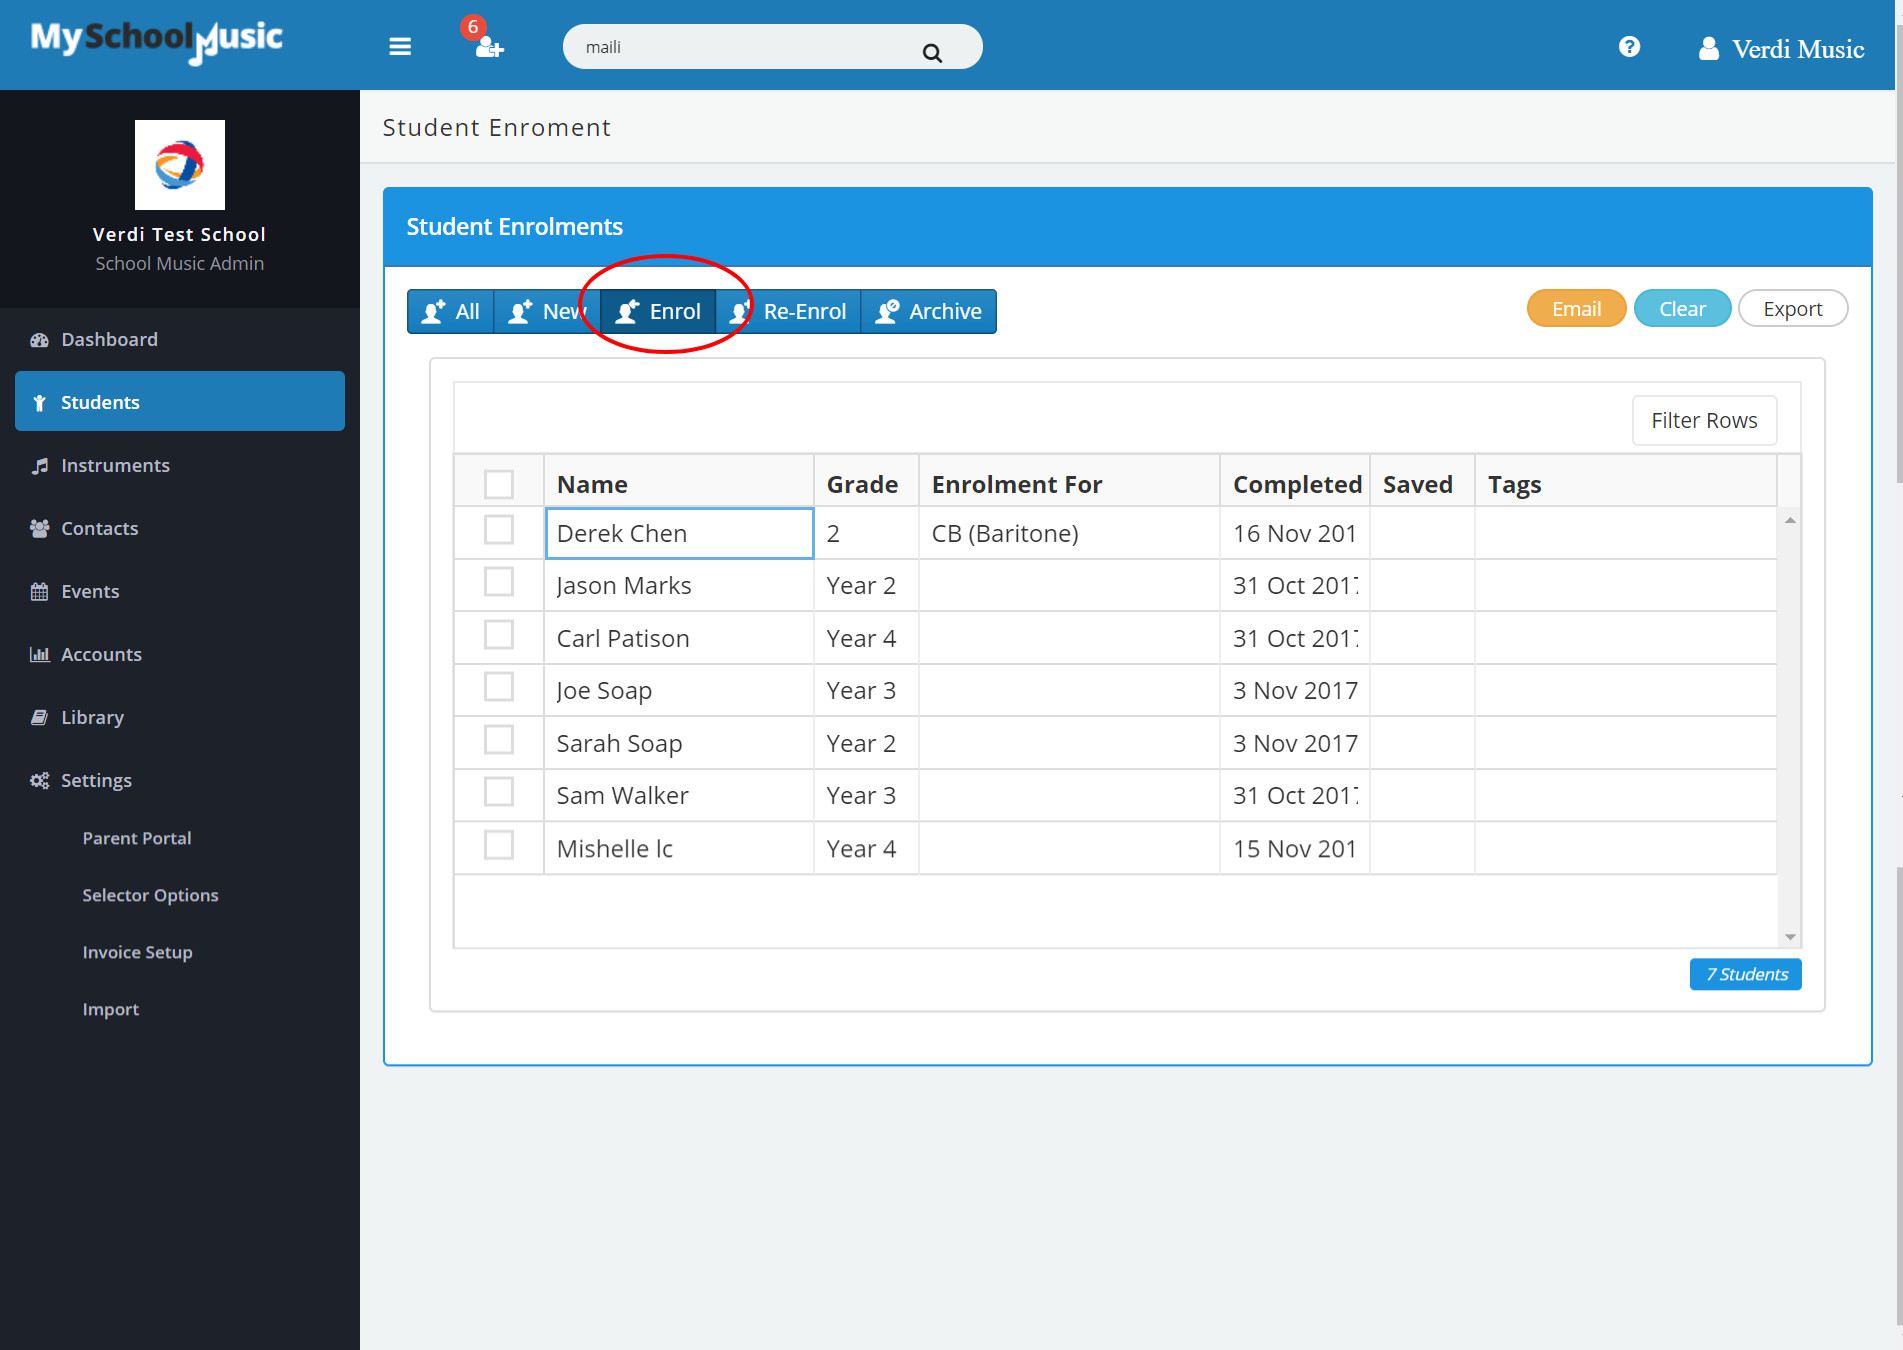Click the Verdi Music user icon
The height and width of the screenshot is (1350, 1903).
pos(1708,48)
